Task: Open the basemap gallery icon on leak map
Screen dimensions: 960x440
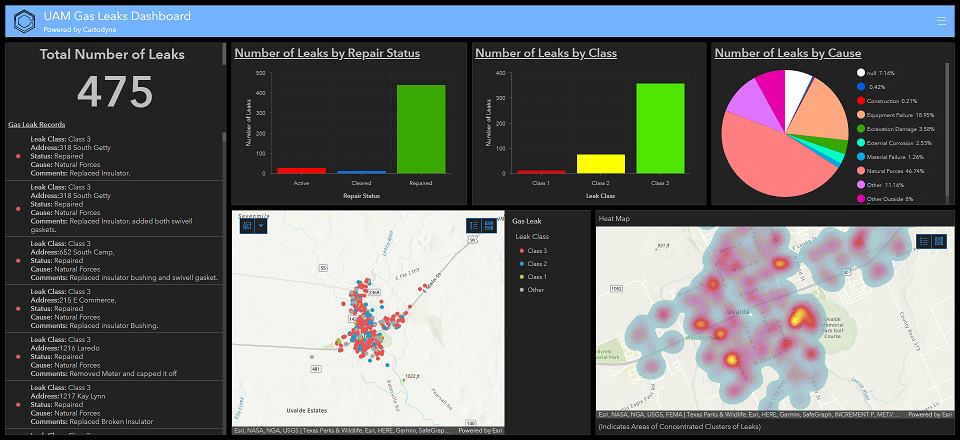Action: tap(489, 226)
